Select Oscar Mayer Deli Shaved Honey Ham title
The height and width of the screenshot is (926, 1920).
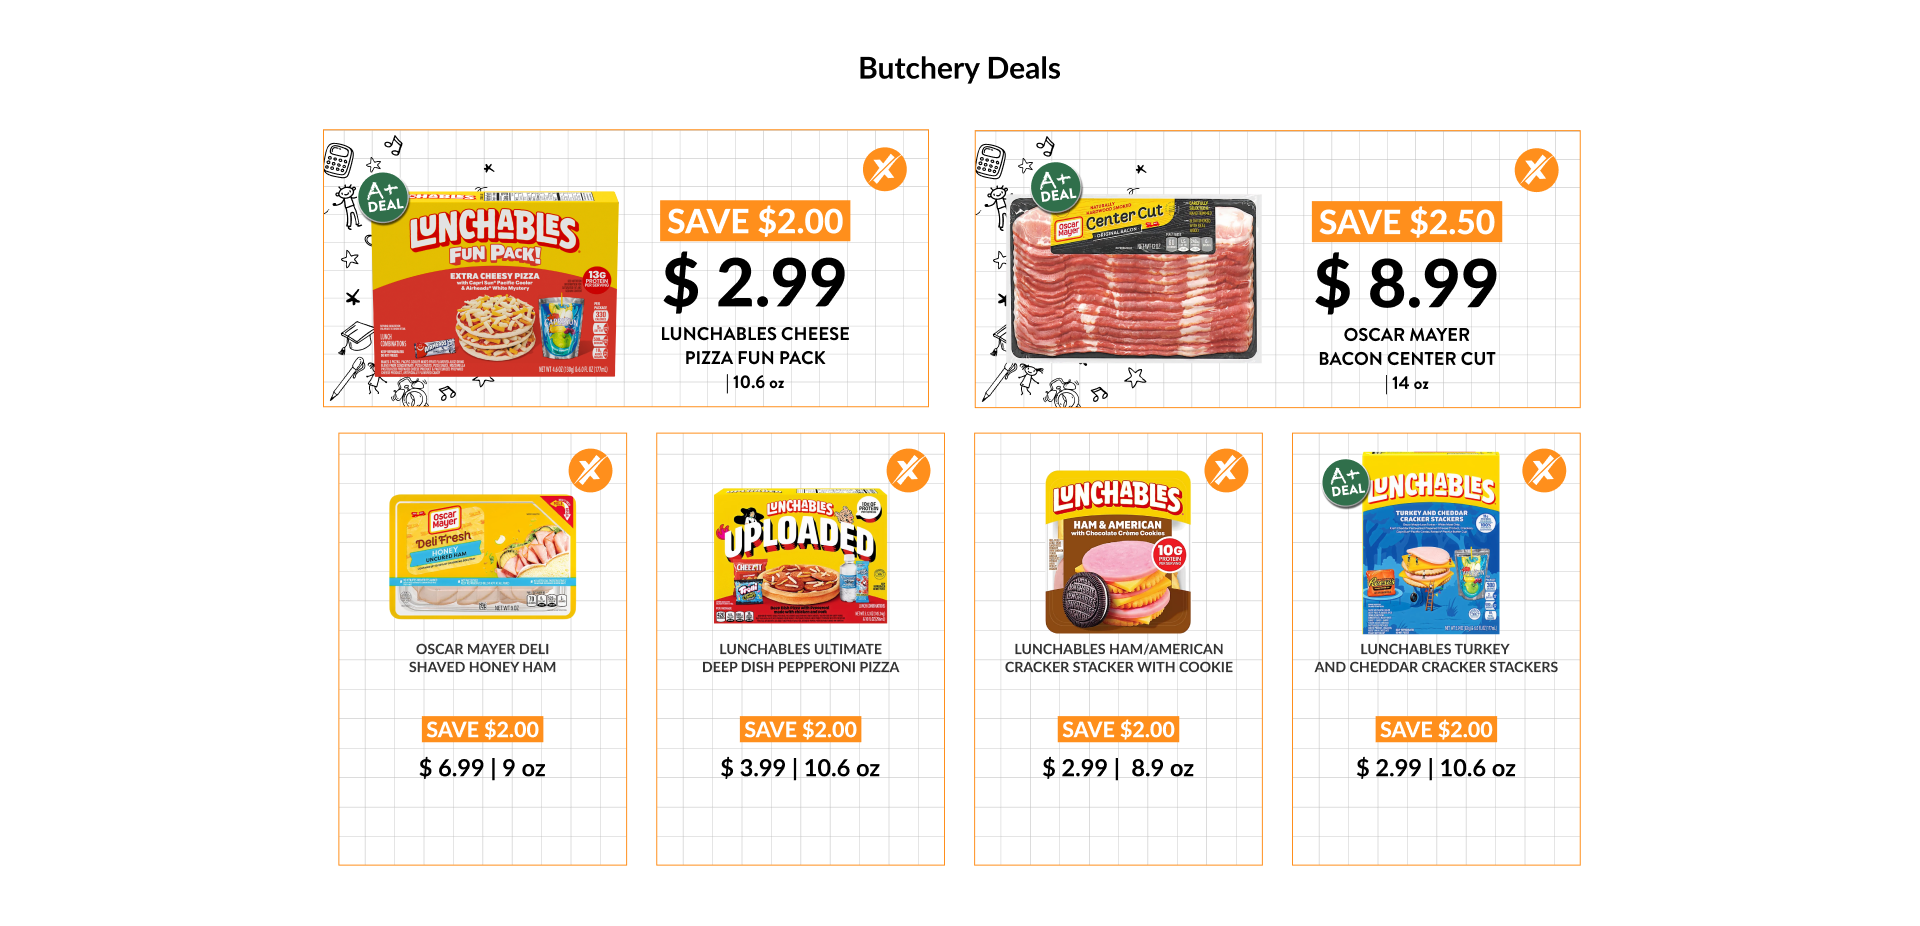click(x=482, y=658)
